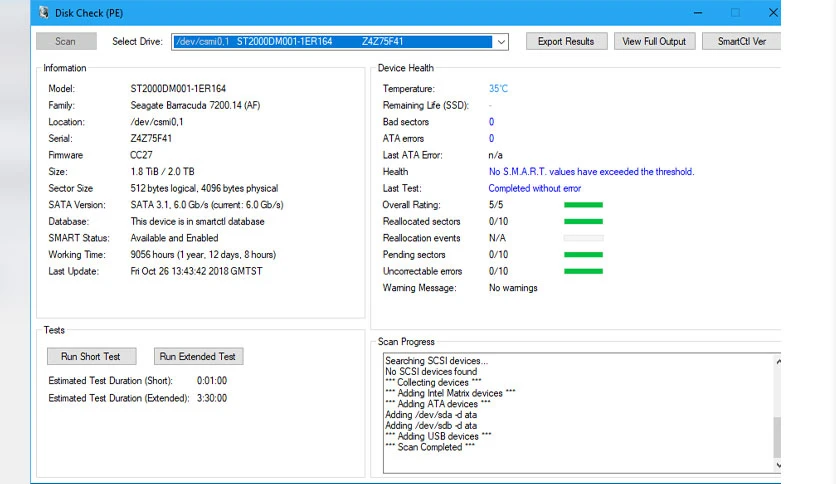Click Scan Progress scrollbar down arrow
Viewport: 836px width, 484px height.
click(x=778, y=465)
